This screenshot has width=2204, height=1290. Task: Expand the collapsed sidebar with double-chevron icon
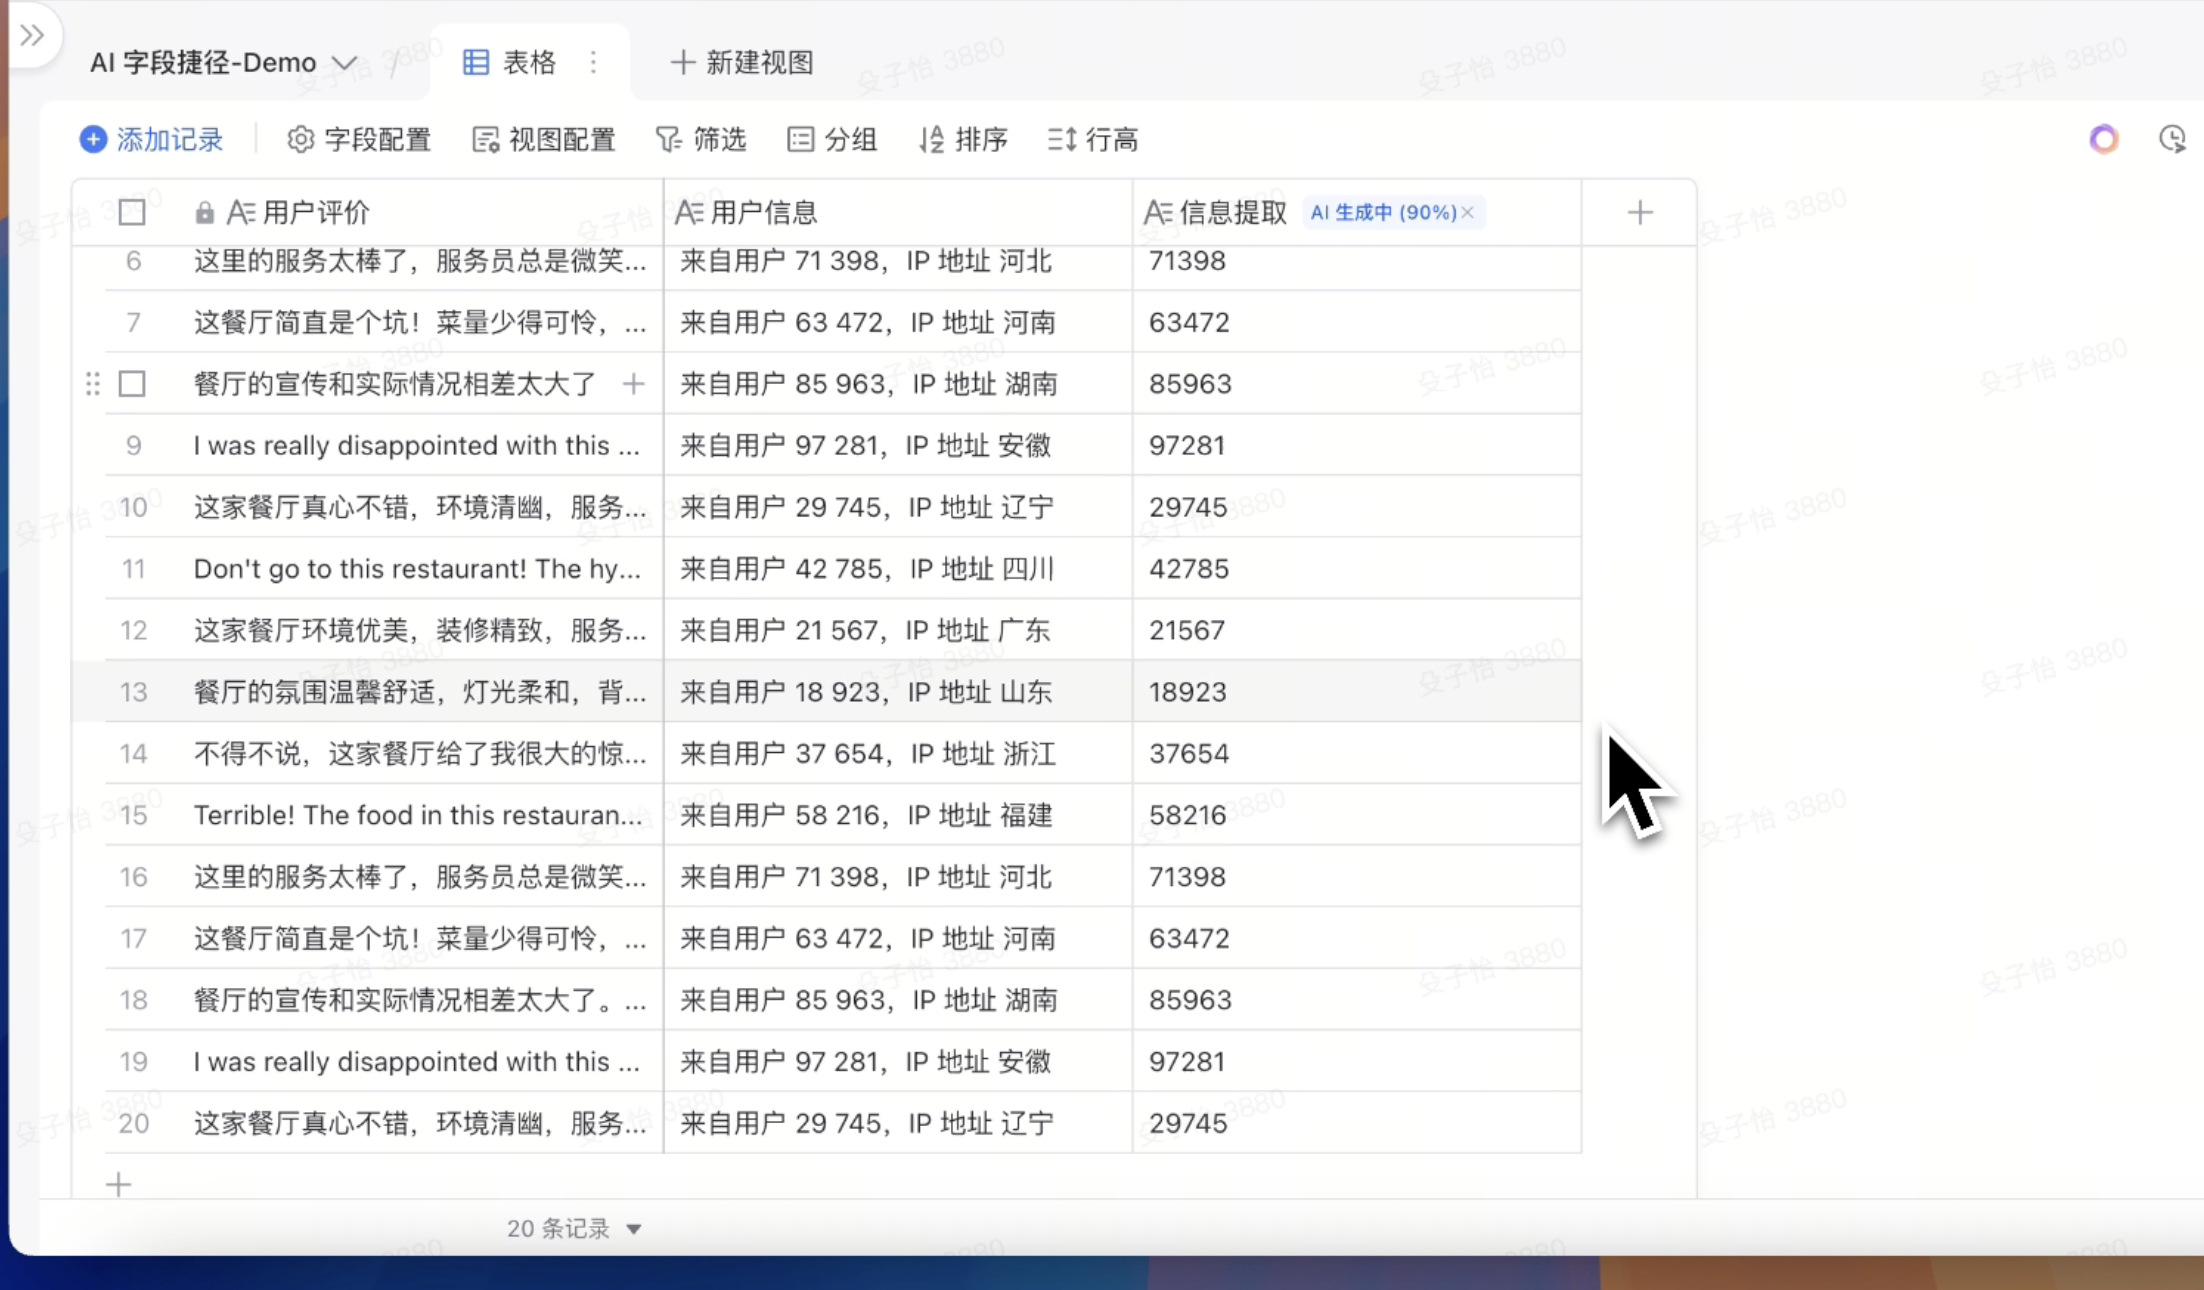32,36
